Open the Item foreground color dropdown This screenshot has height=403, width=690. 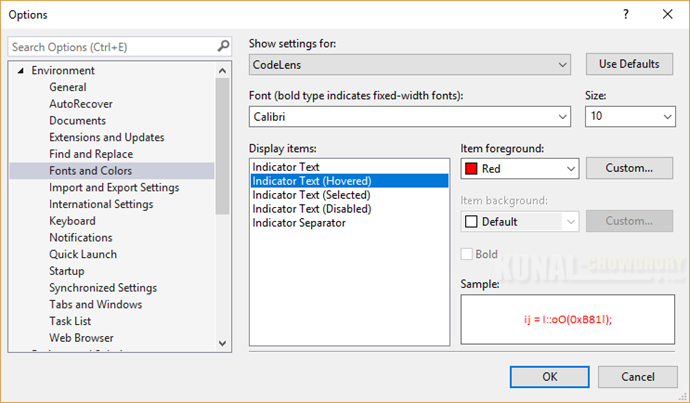[x=571, y=169]
